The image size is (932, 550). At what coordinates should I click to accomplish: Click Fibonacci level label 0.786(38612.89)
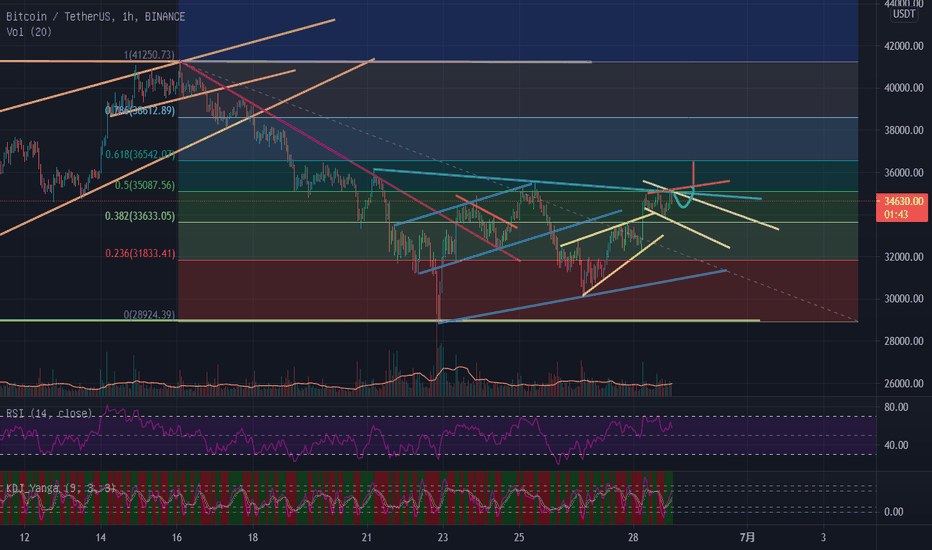tap(140, 111)
